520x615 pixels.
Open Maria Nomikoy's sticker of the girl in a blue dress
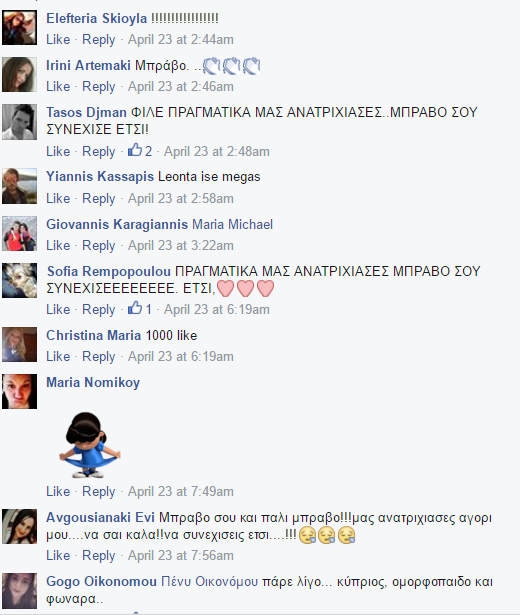point(90,445)
